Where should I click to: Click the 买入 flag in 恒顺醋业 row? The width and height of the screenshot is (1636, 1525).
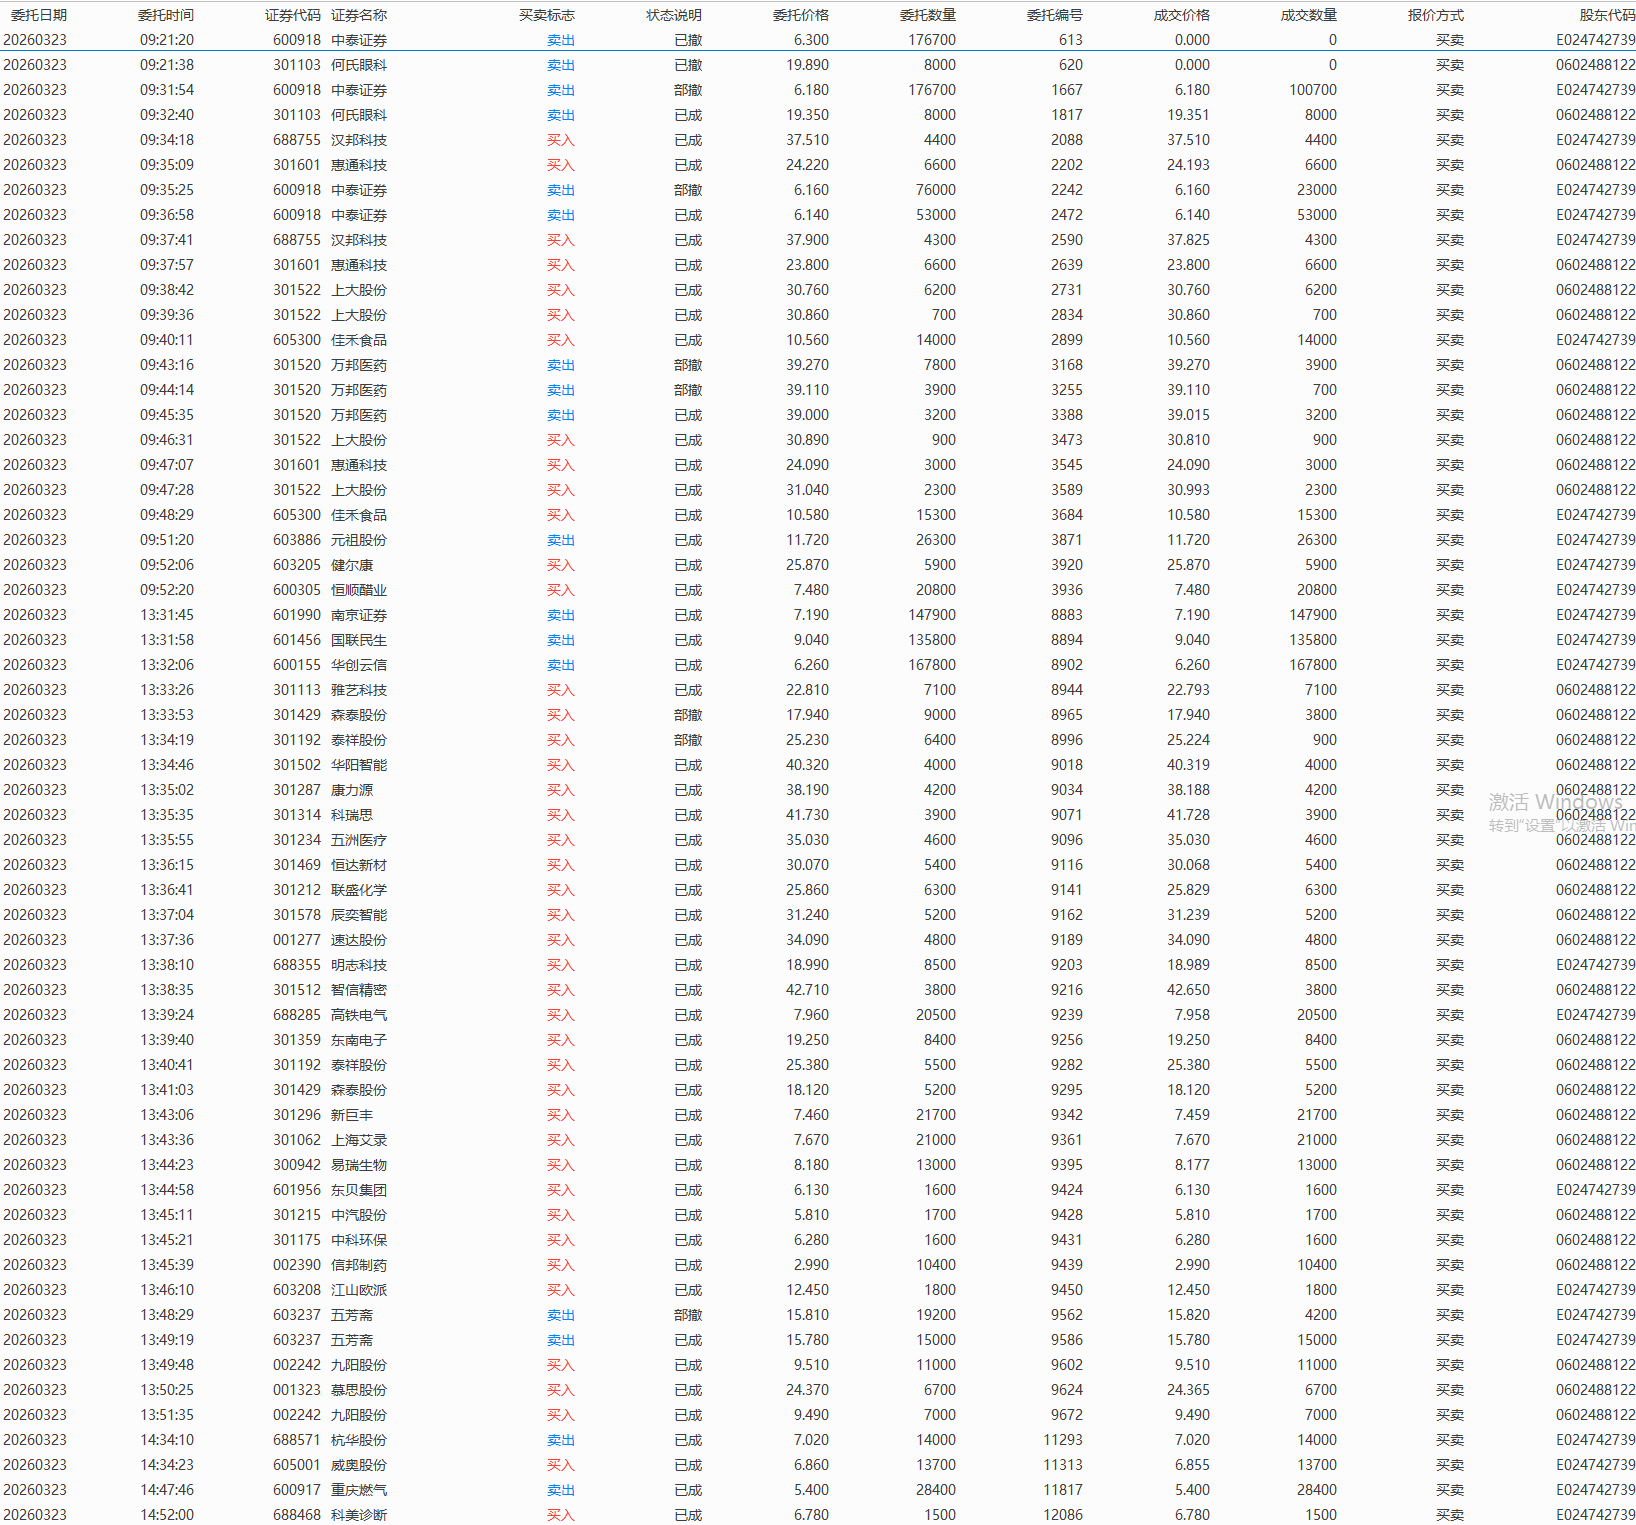(x=561, y=590)
